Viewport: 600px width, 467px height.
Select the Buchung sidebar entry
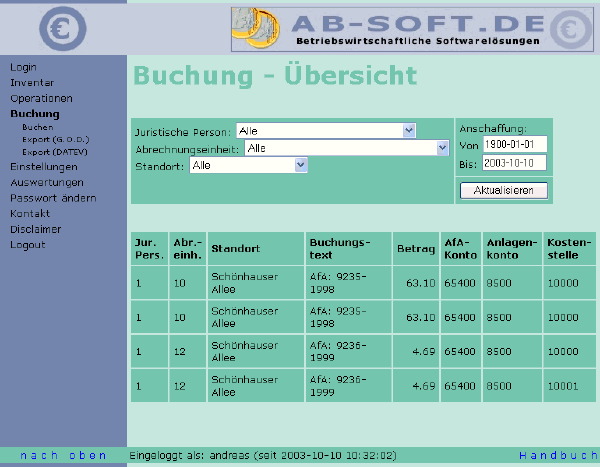coord(35,114)
